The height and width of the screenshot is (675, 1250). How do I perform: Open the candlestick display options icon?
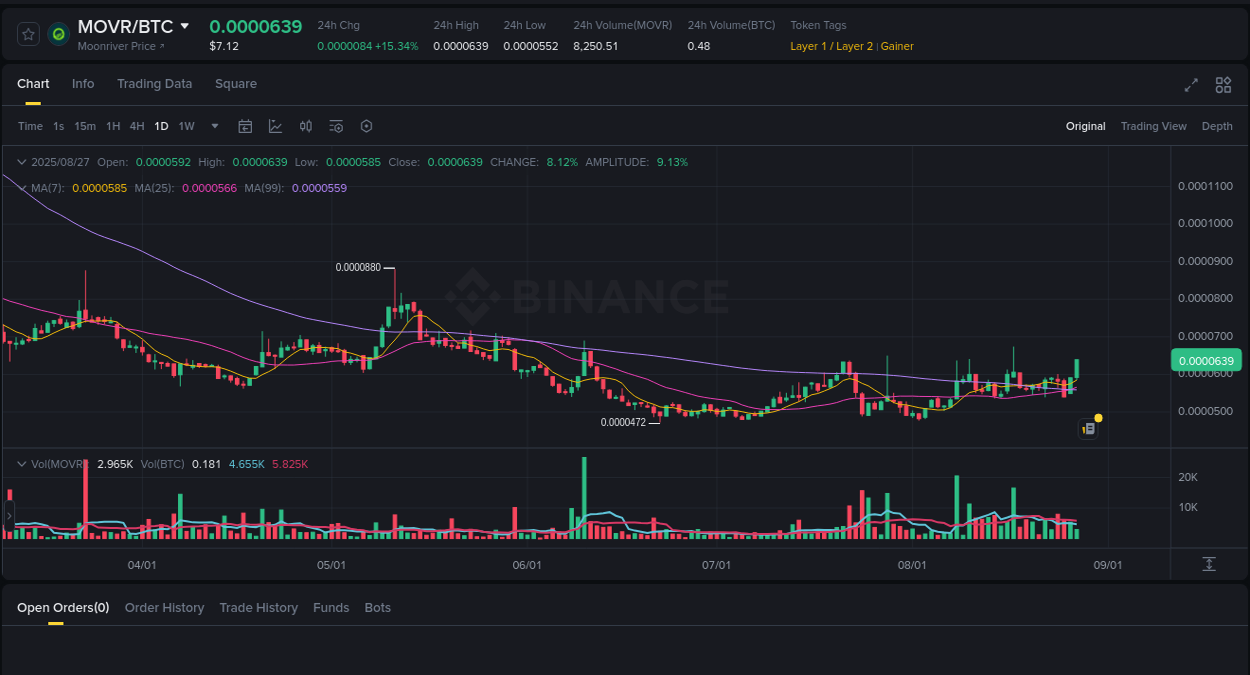306,126
